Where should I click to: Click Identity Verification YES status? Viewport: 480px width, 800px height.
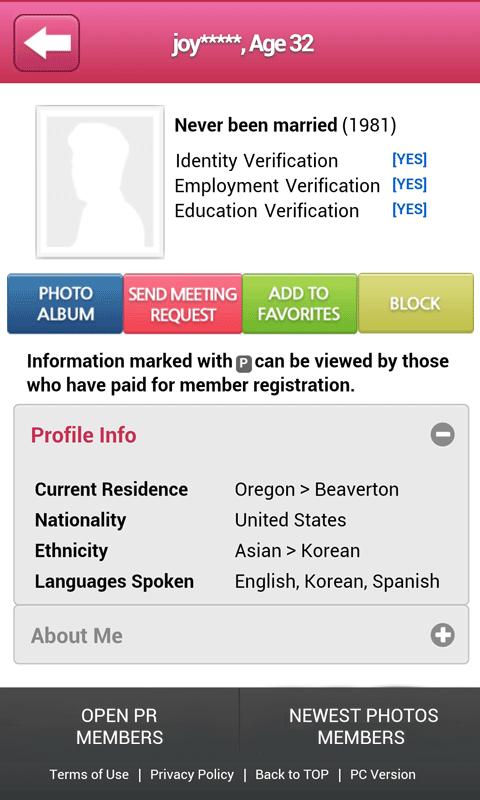tap(409, 160)
